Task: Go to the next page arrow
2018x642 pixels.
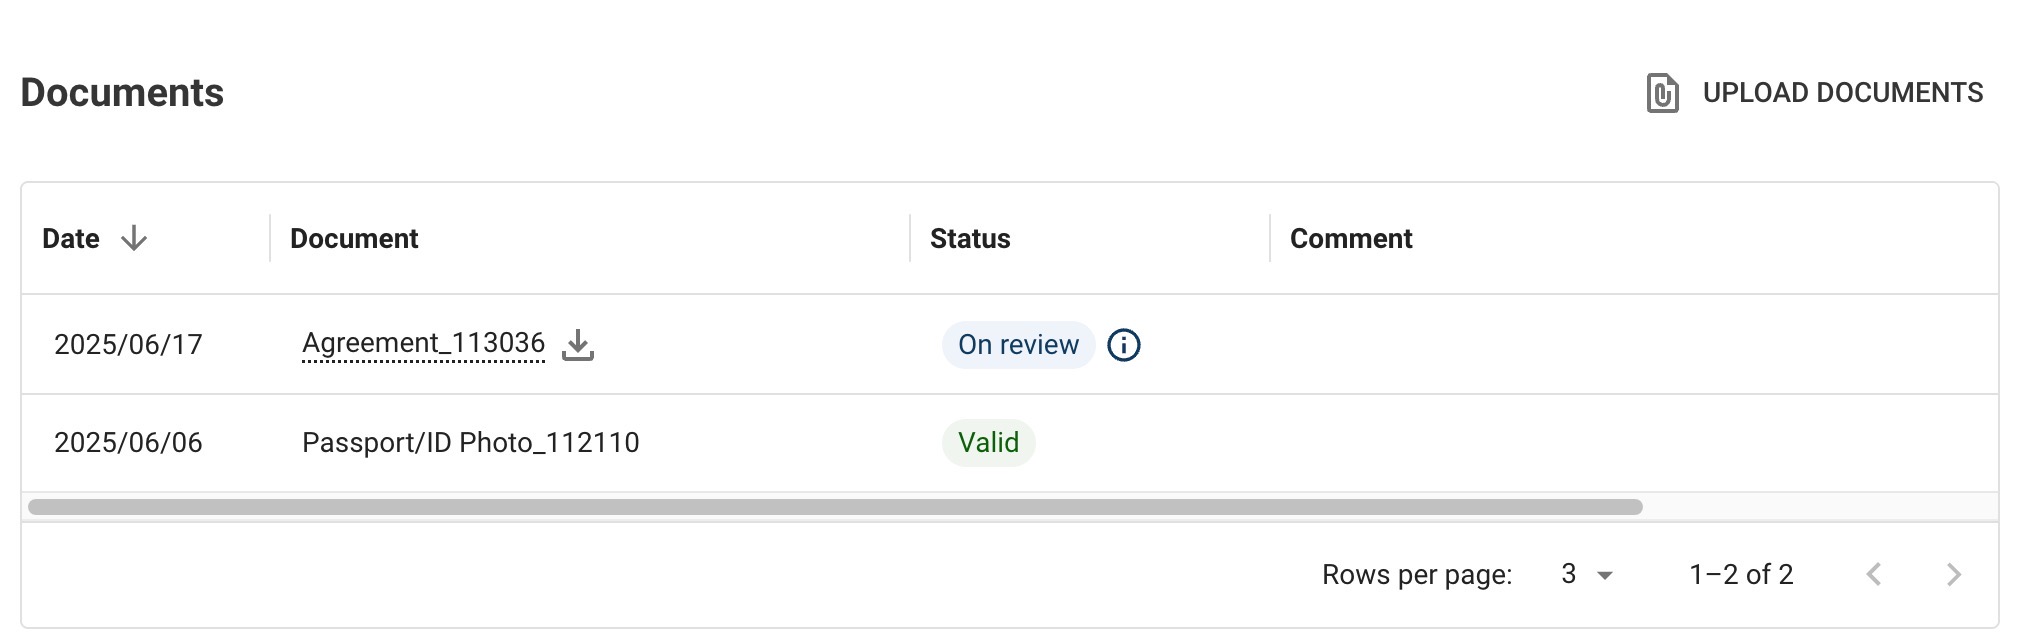Action: tap(1953, 574)
